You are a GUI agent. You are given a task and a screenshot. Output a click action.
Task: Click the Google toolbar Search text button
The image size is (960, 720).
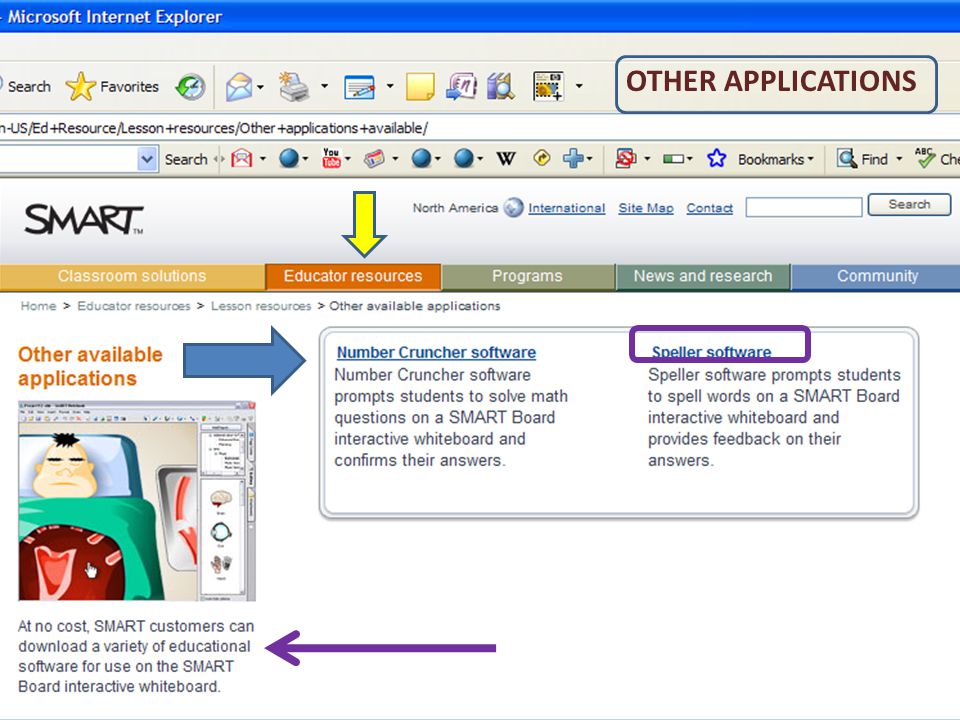point(186,159)
